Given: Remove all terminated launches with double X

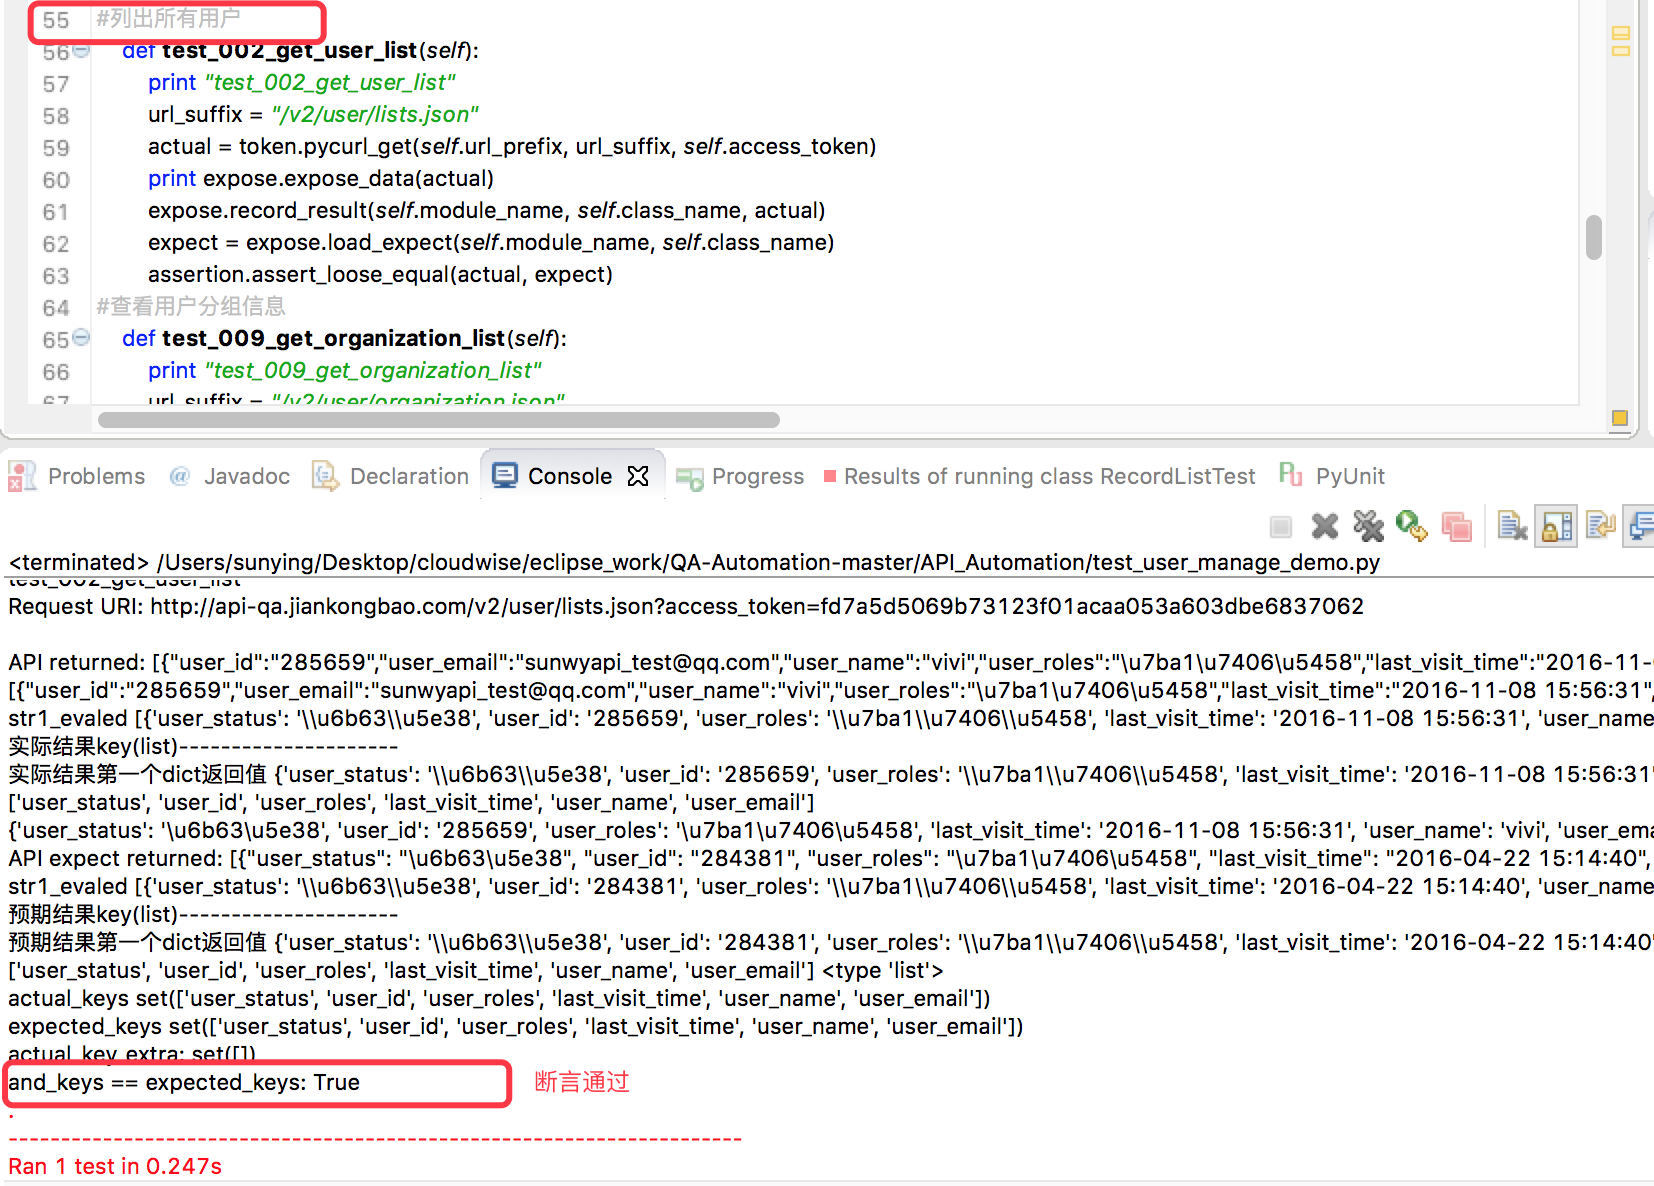Looking at the screenshot, I should tap(1368, 526).
